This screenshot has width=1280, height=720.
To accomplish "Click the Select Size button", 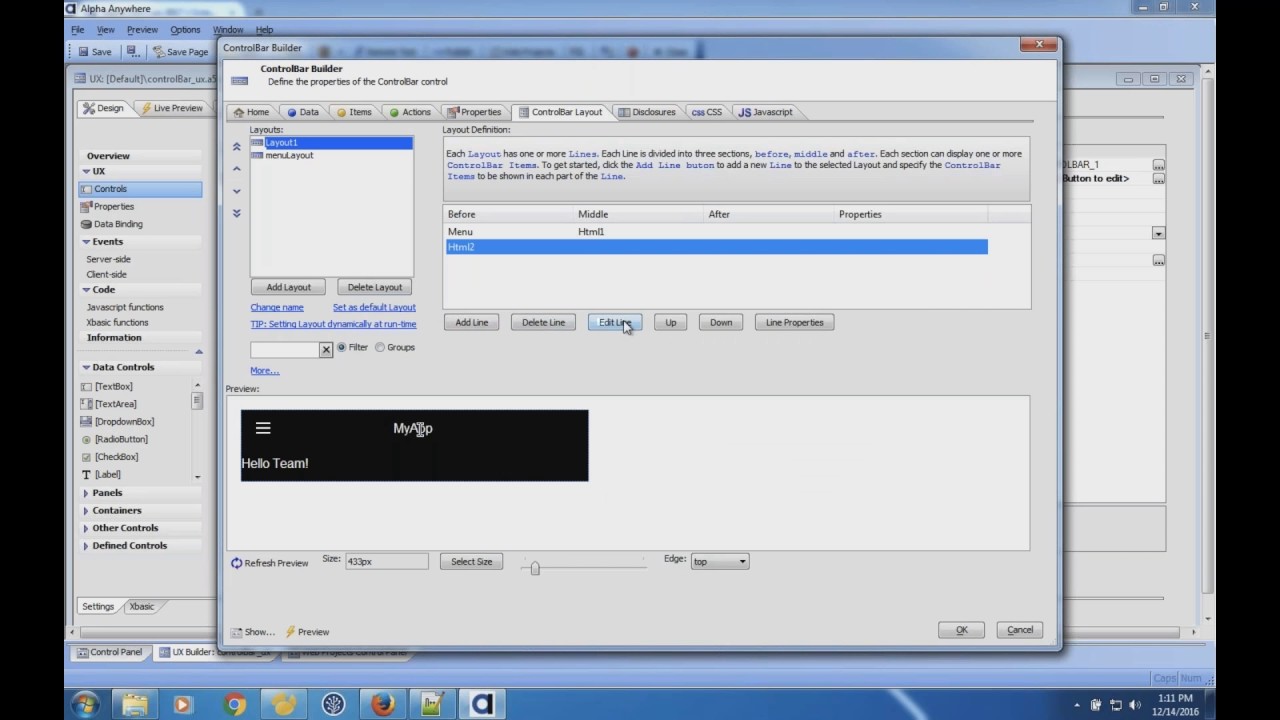I will pos(471,561).
